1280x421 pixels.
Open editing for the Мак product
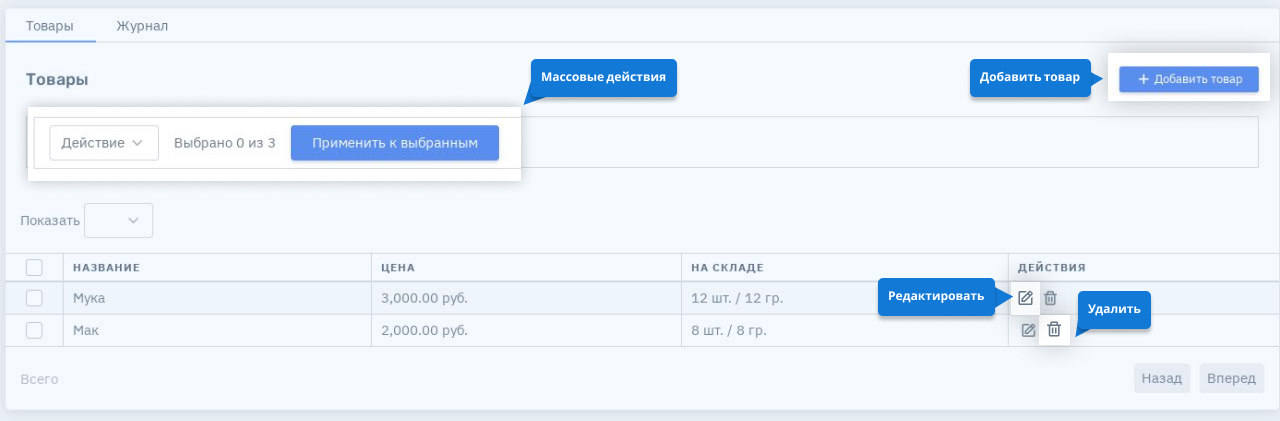point(1028,330)
